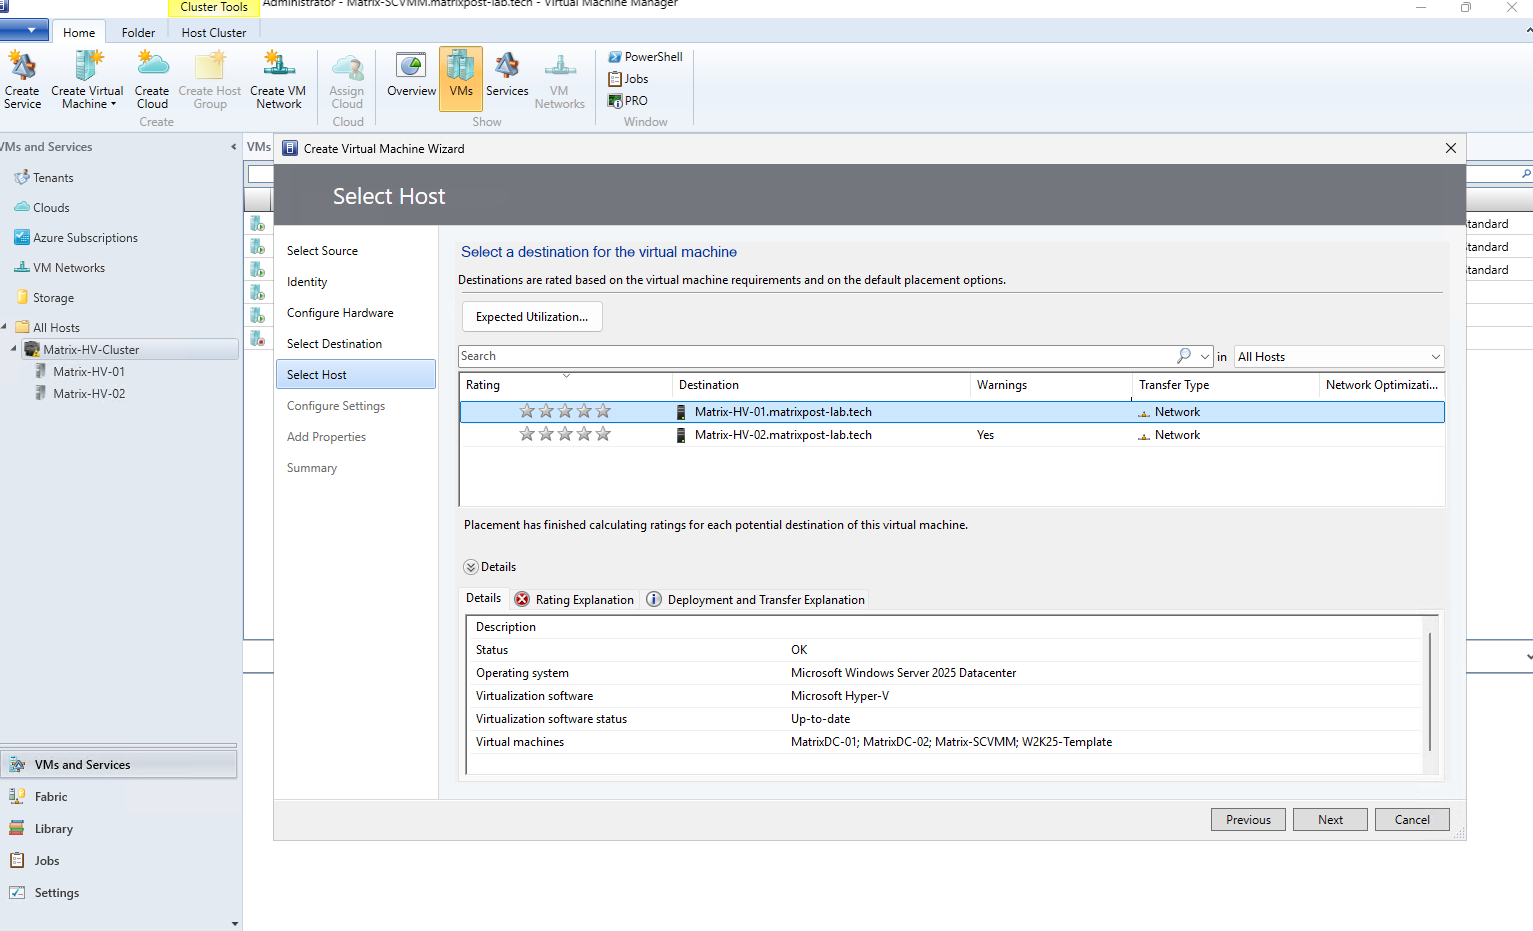Viewport: 1533px width, 931px height.
Task: Click the details list vertical scrollbar
Action: point(1431,692)
